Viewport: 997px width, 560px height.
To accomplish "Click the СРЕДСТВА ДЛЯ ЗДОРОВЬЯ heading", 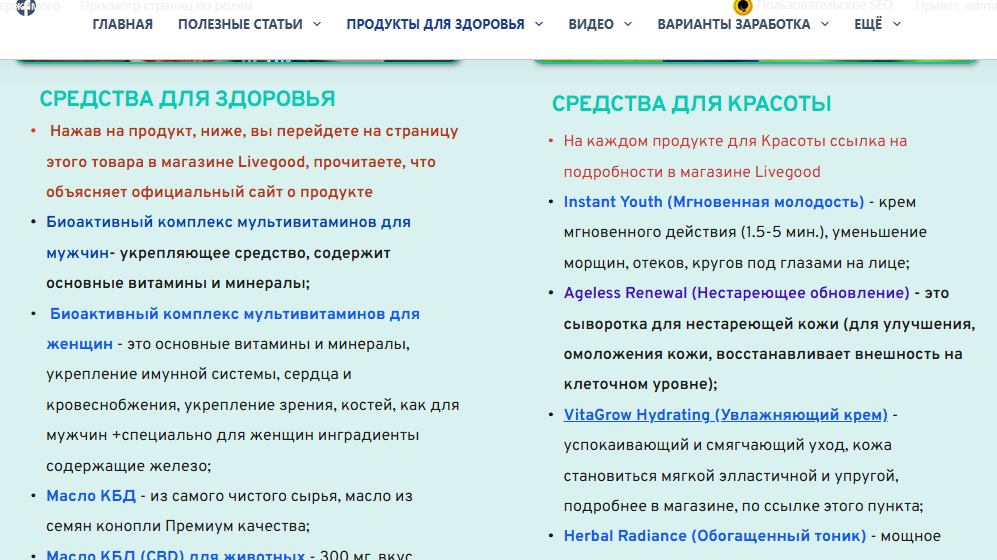I will click(x=188, y=99).
